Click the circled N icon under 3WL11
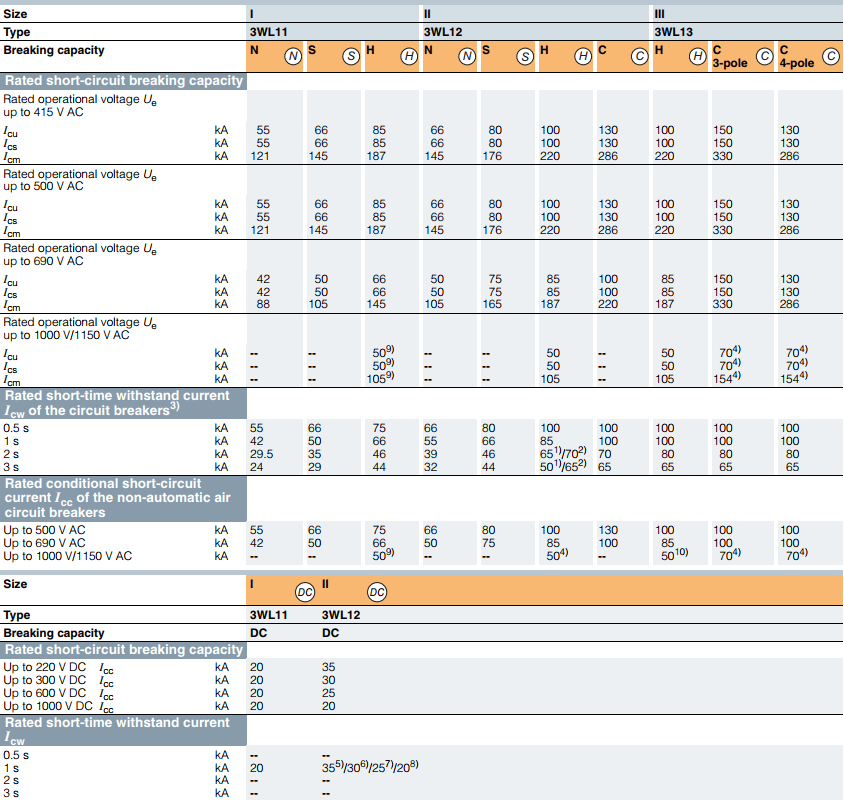Image resolution: width=844 pixels, height=800 pixels. [292, 57]
